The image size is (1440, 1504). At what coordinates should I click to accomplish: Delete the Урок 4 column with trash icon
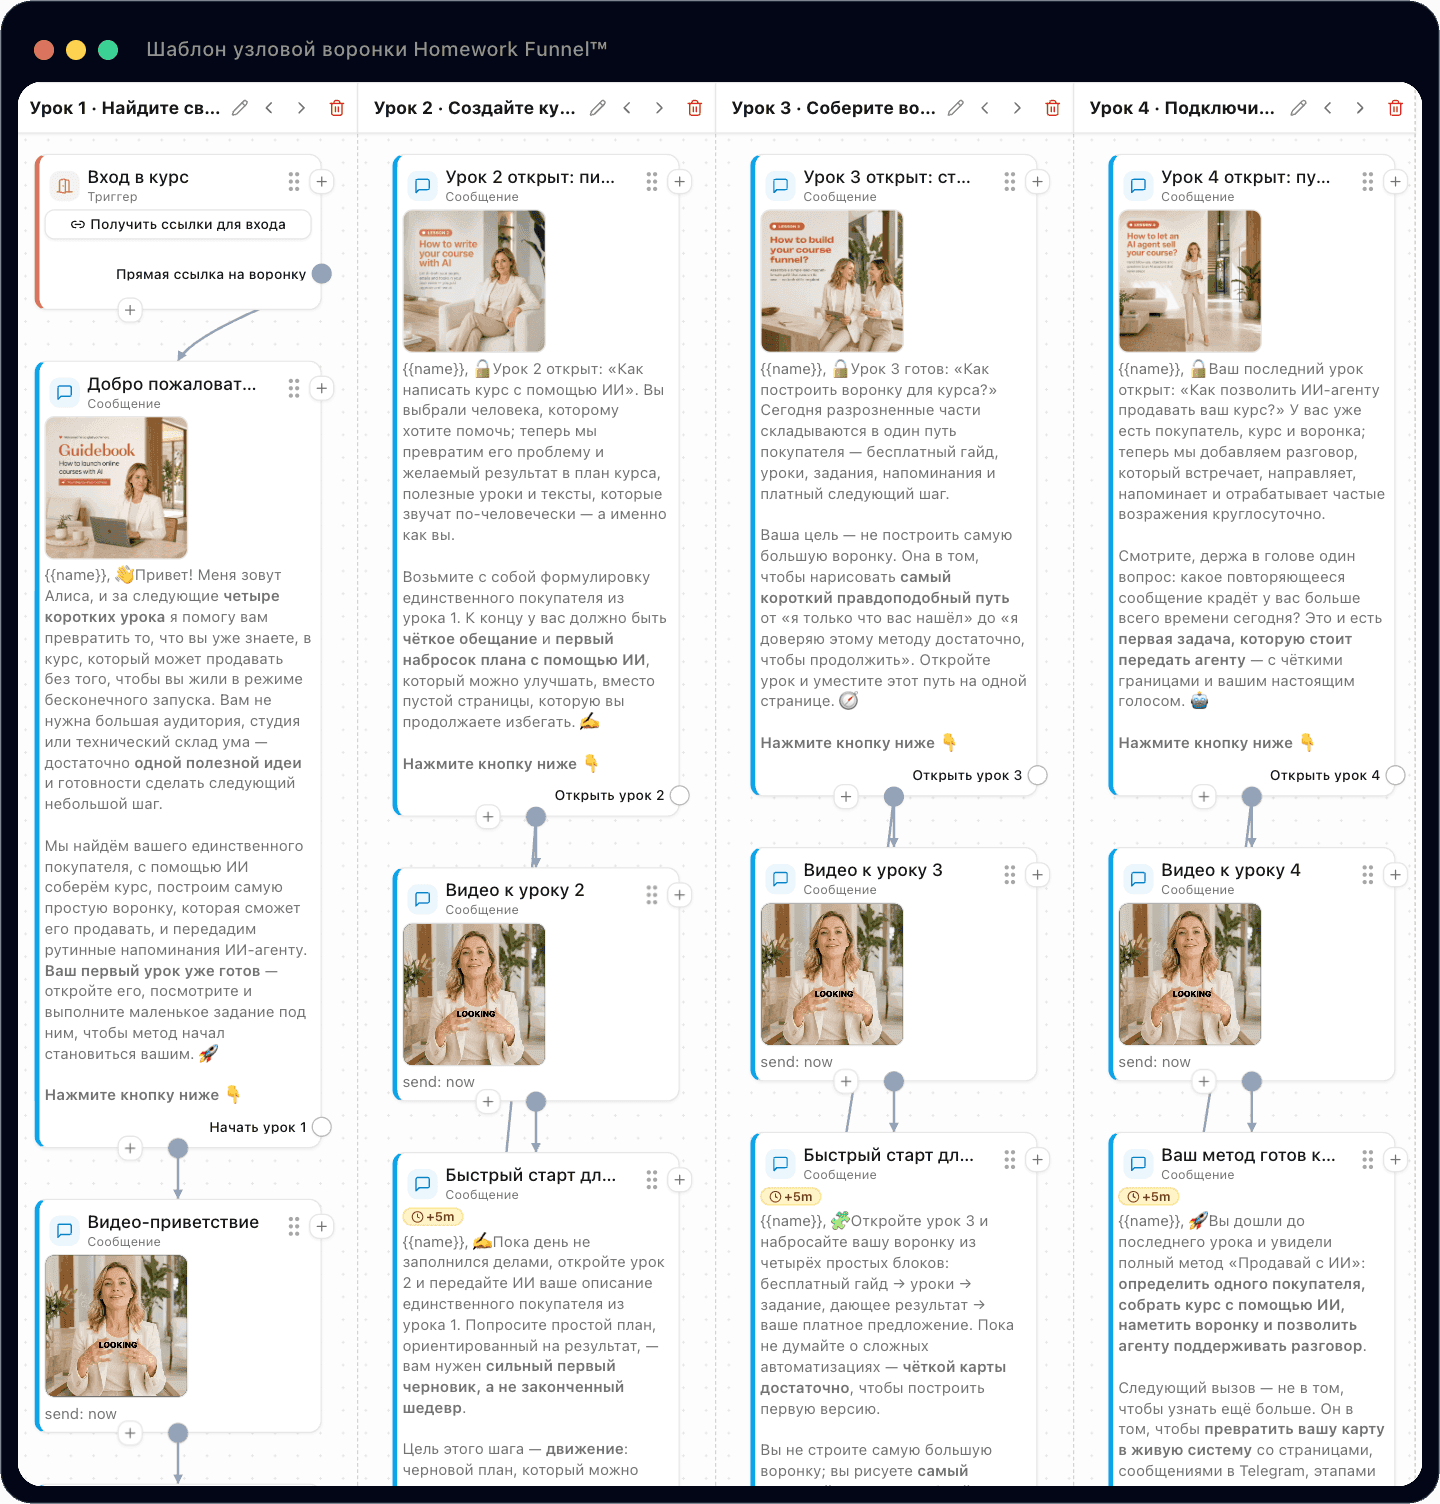pos(1396,108)
